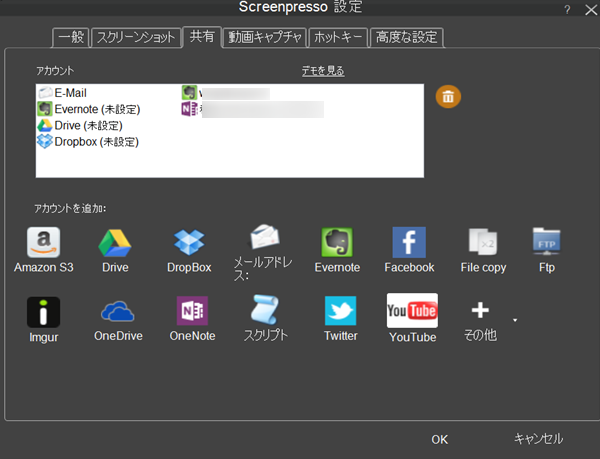Add an Evernote account icon
This screenshot has width=600, height=459.
(x=337, y=242)
